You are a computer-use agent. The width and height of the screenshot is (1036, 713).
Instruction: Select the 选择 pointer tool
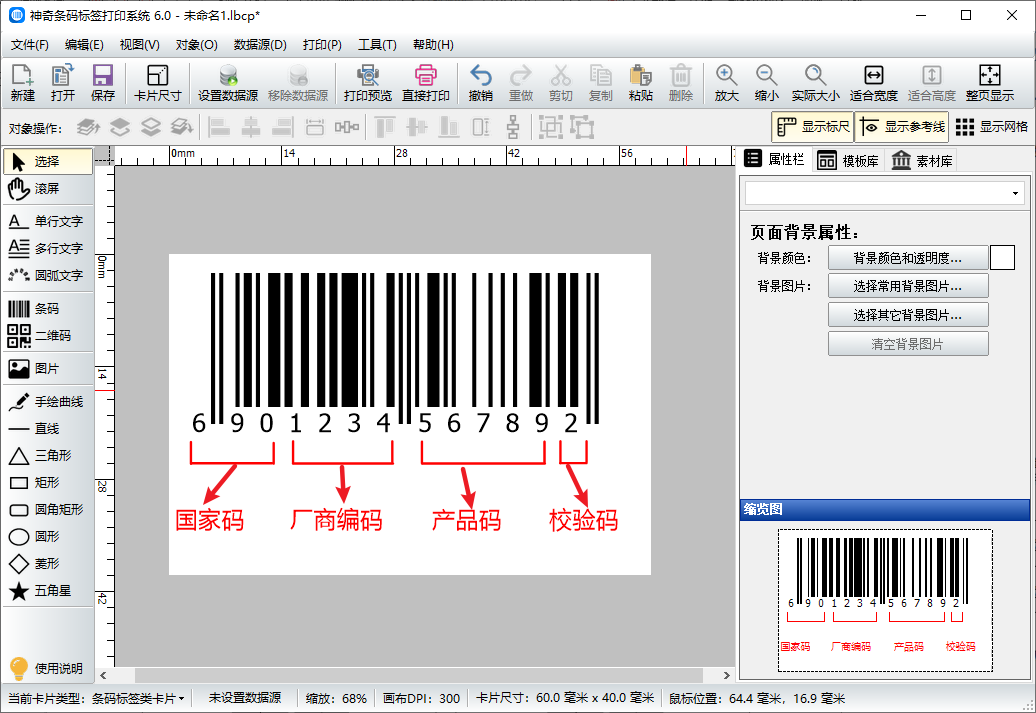coord(48,161)
